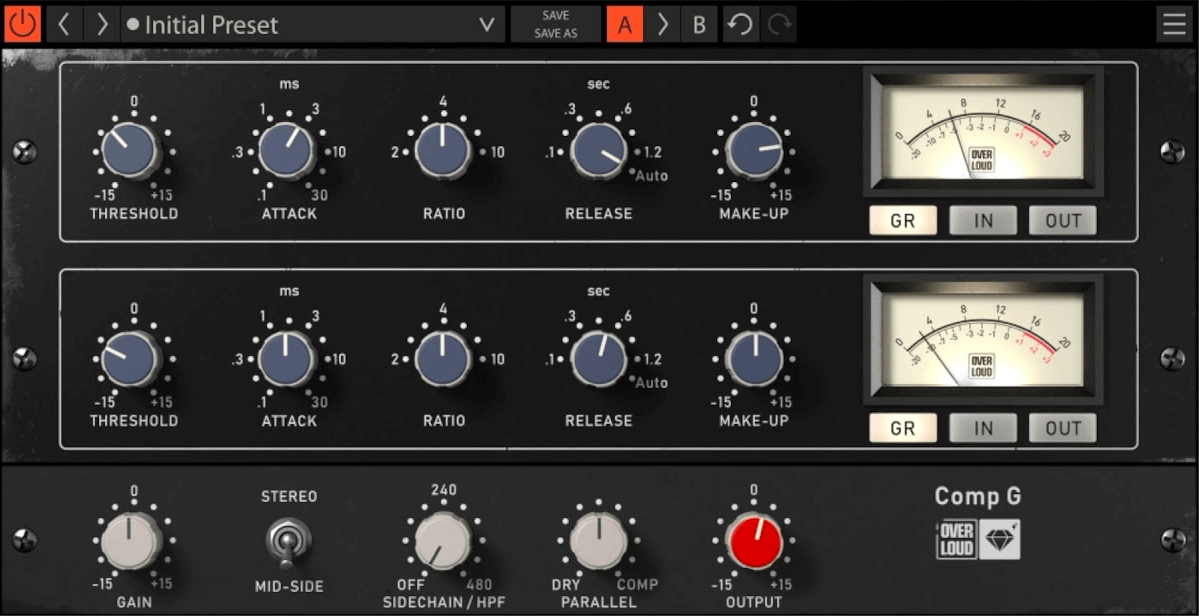Set top compressor meter to OUT
The width and height of the screenshot is (1199, 616).
1062,221
